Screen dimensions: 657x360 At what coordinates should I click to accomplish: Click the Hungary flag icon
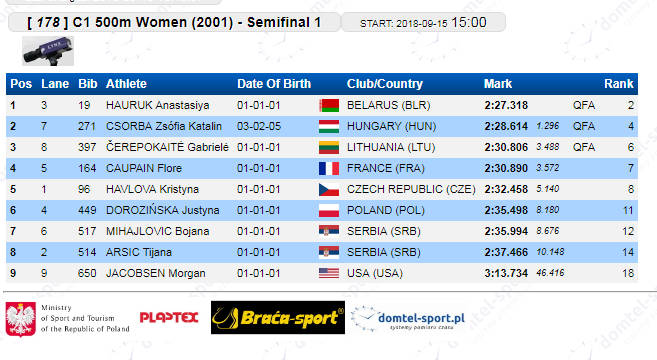[329, 126]
